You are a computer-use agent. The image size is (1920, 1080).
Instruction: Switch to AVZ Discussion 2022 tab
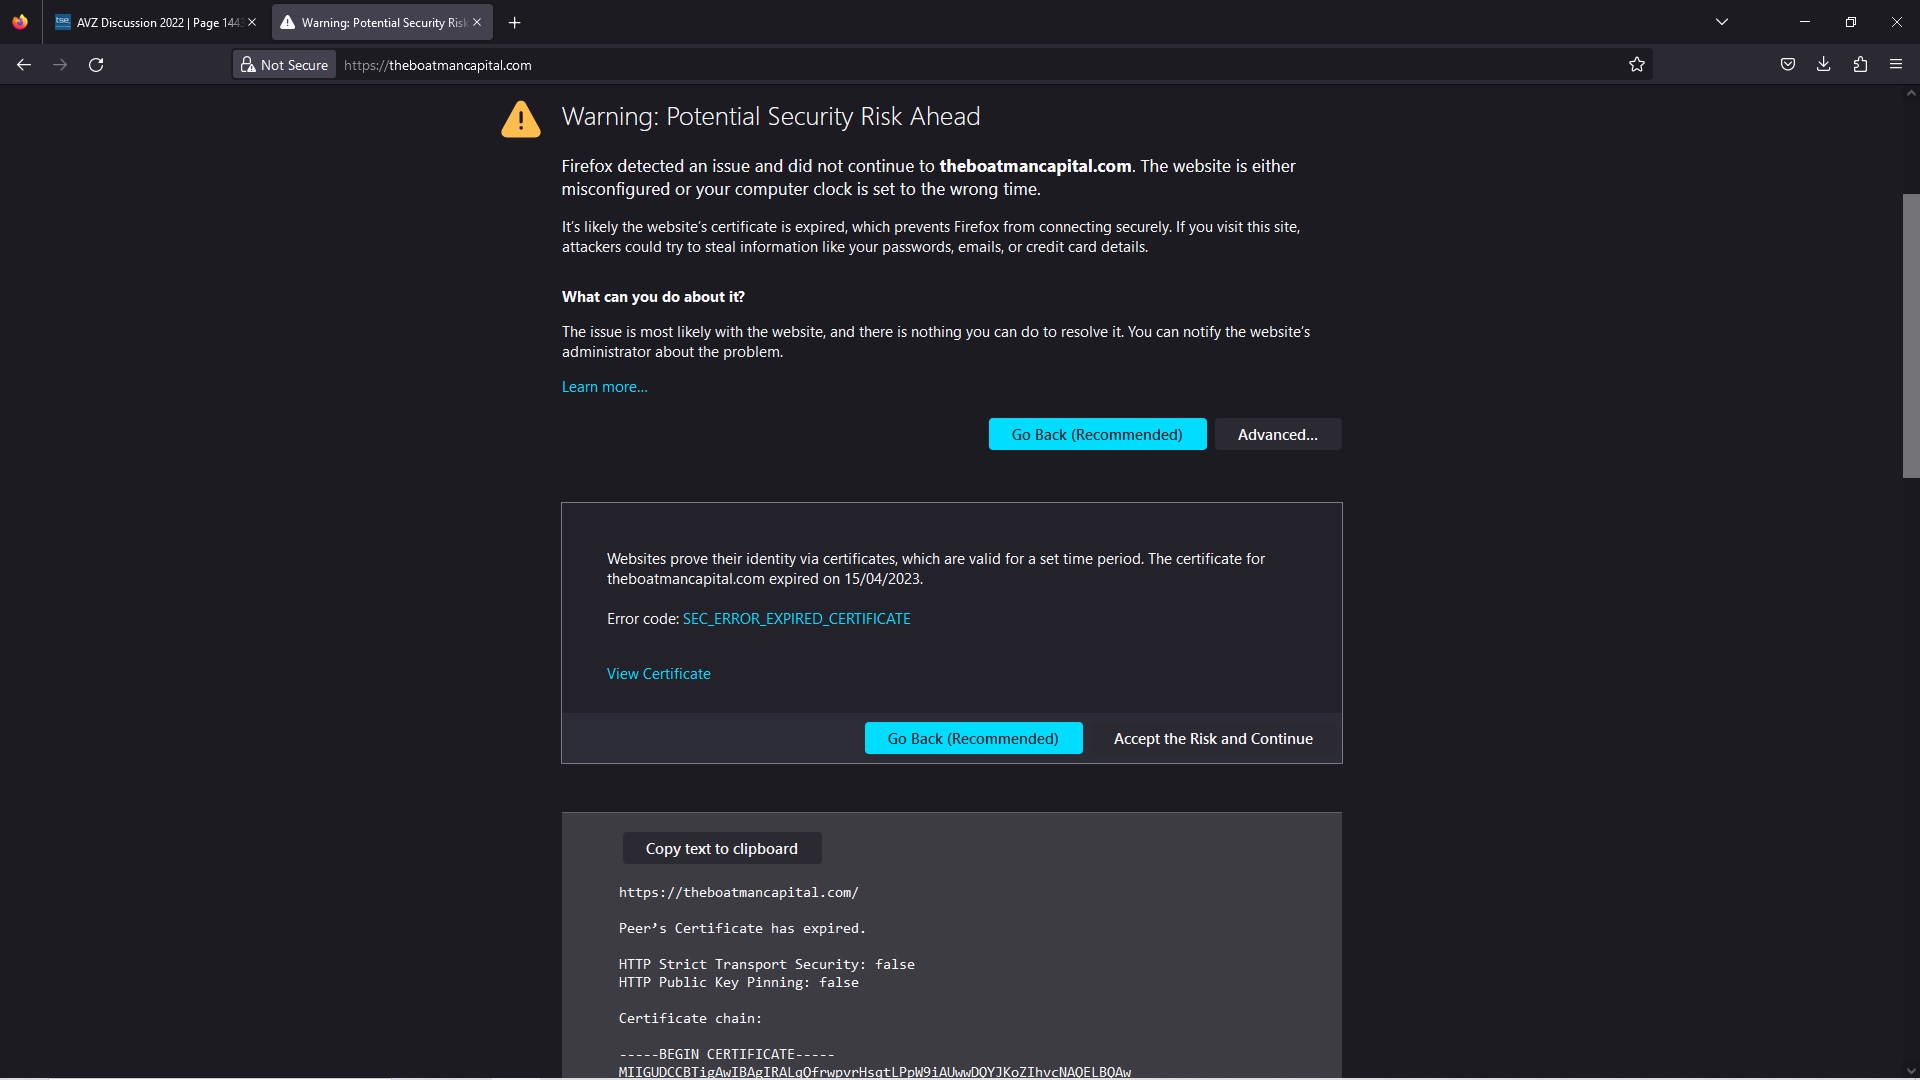[x=156, y=22]
